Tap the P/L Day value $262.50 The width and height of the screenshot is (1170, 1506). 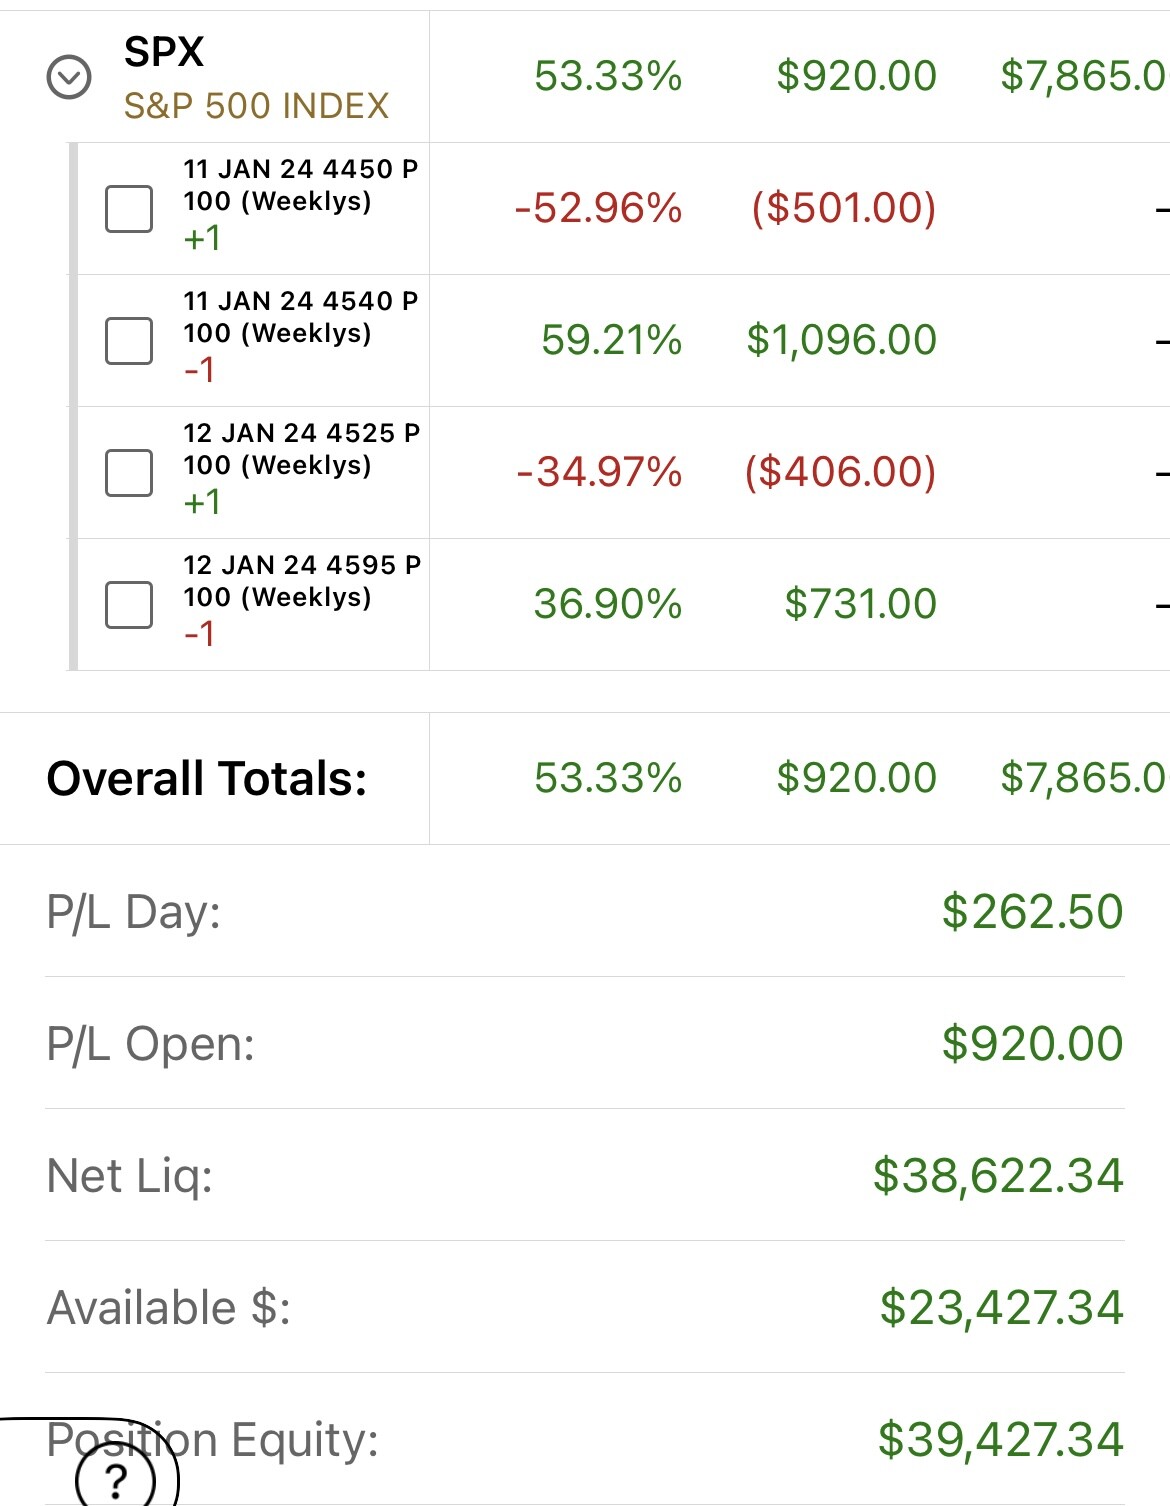(x=1032, y=912)
